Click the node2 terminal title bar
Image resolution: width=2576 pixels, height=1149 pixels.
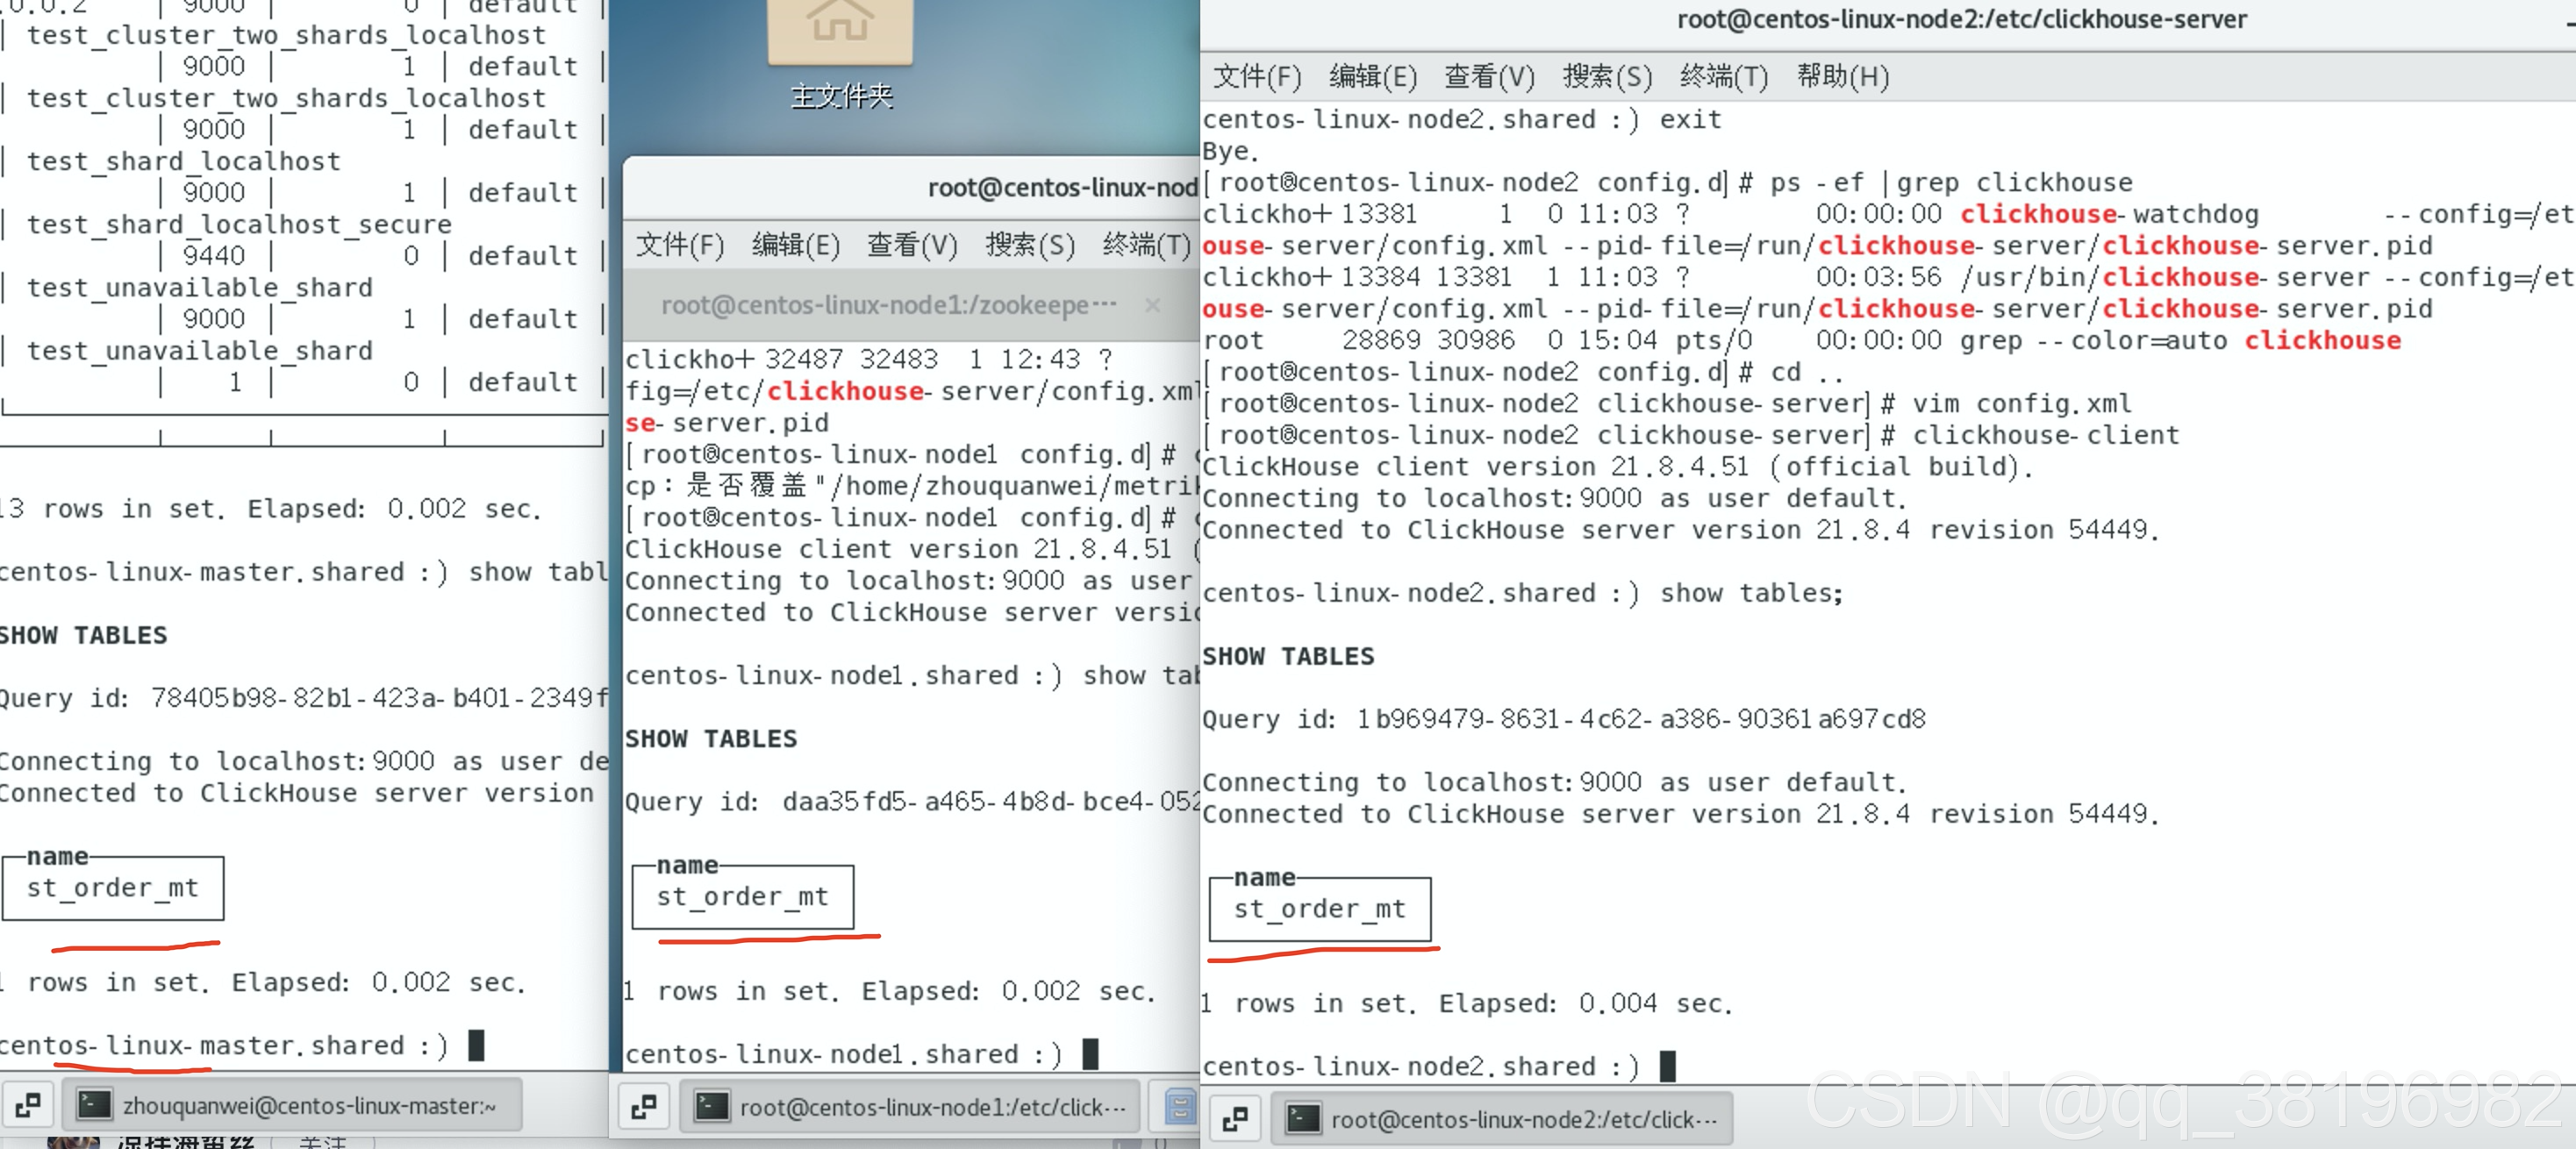1960,20
